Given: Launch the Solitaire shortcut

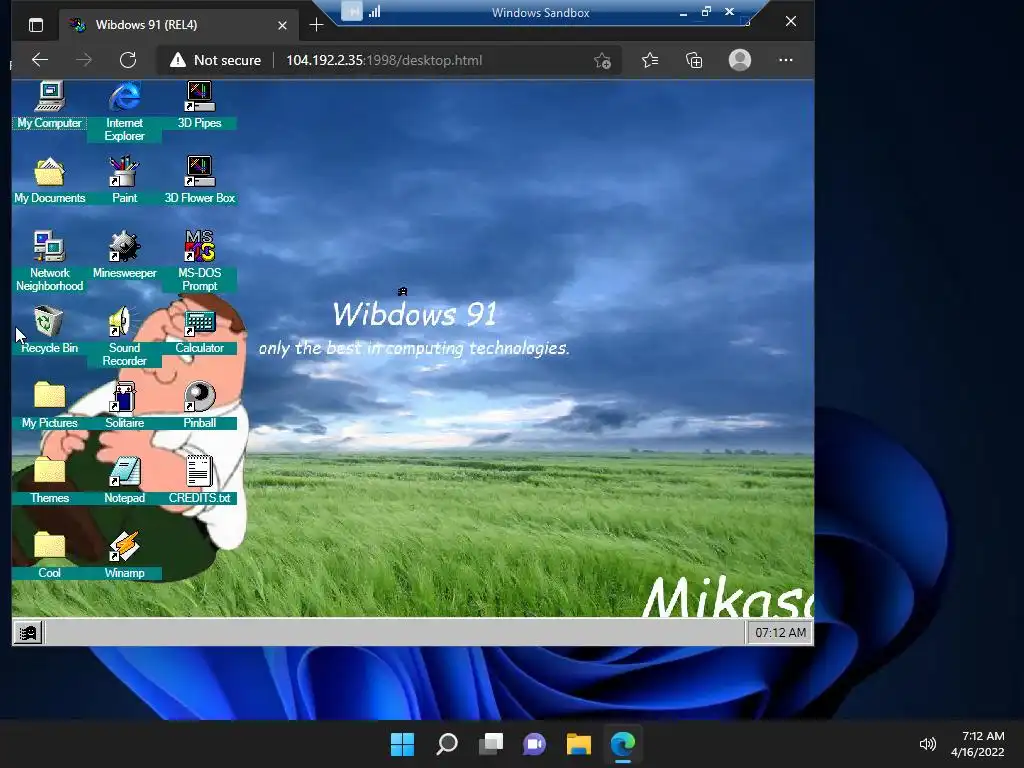Looking at the screenshot, I should click(124, 405).
